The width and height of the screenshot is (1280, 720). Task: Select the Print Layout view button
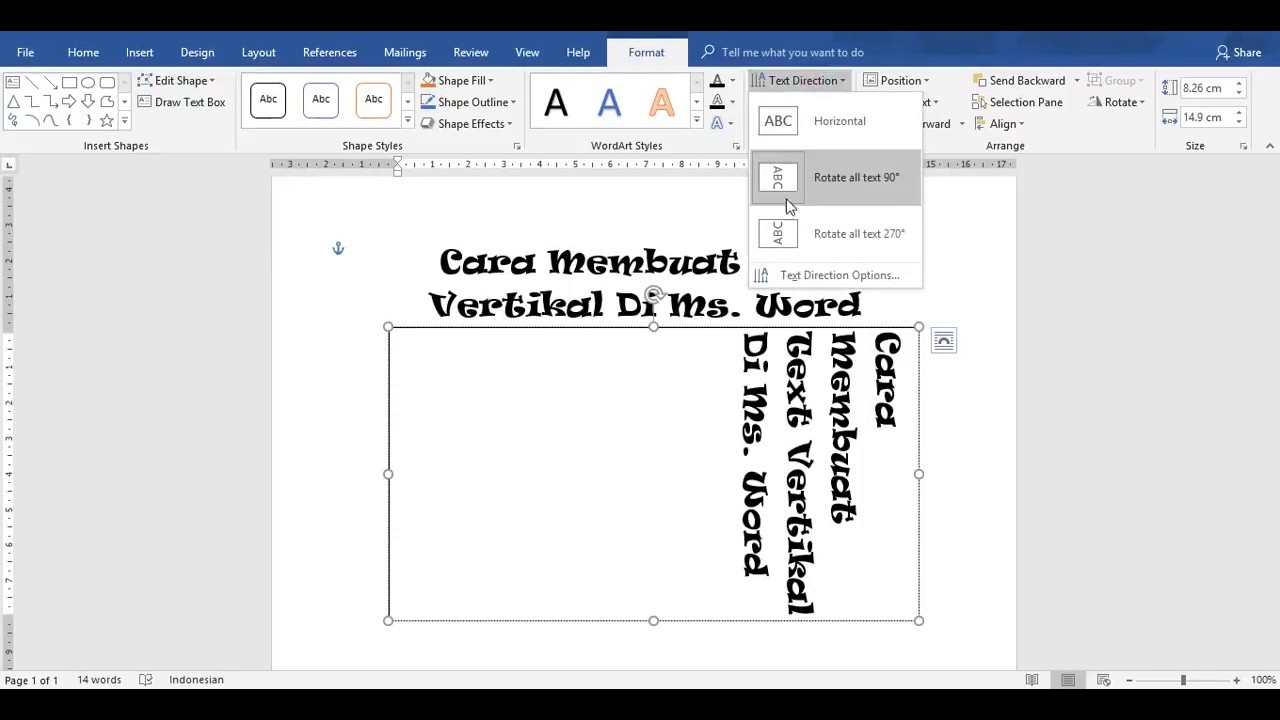click(x=1068, y=680)
